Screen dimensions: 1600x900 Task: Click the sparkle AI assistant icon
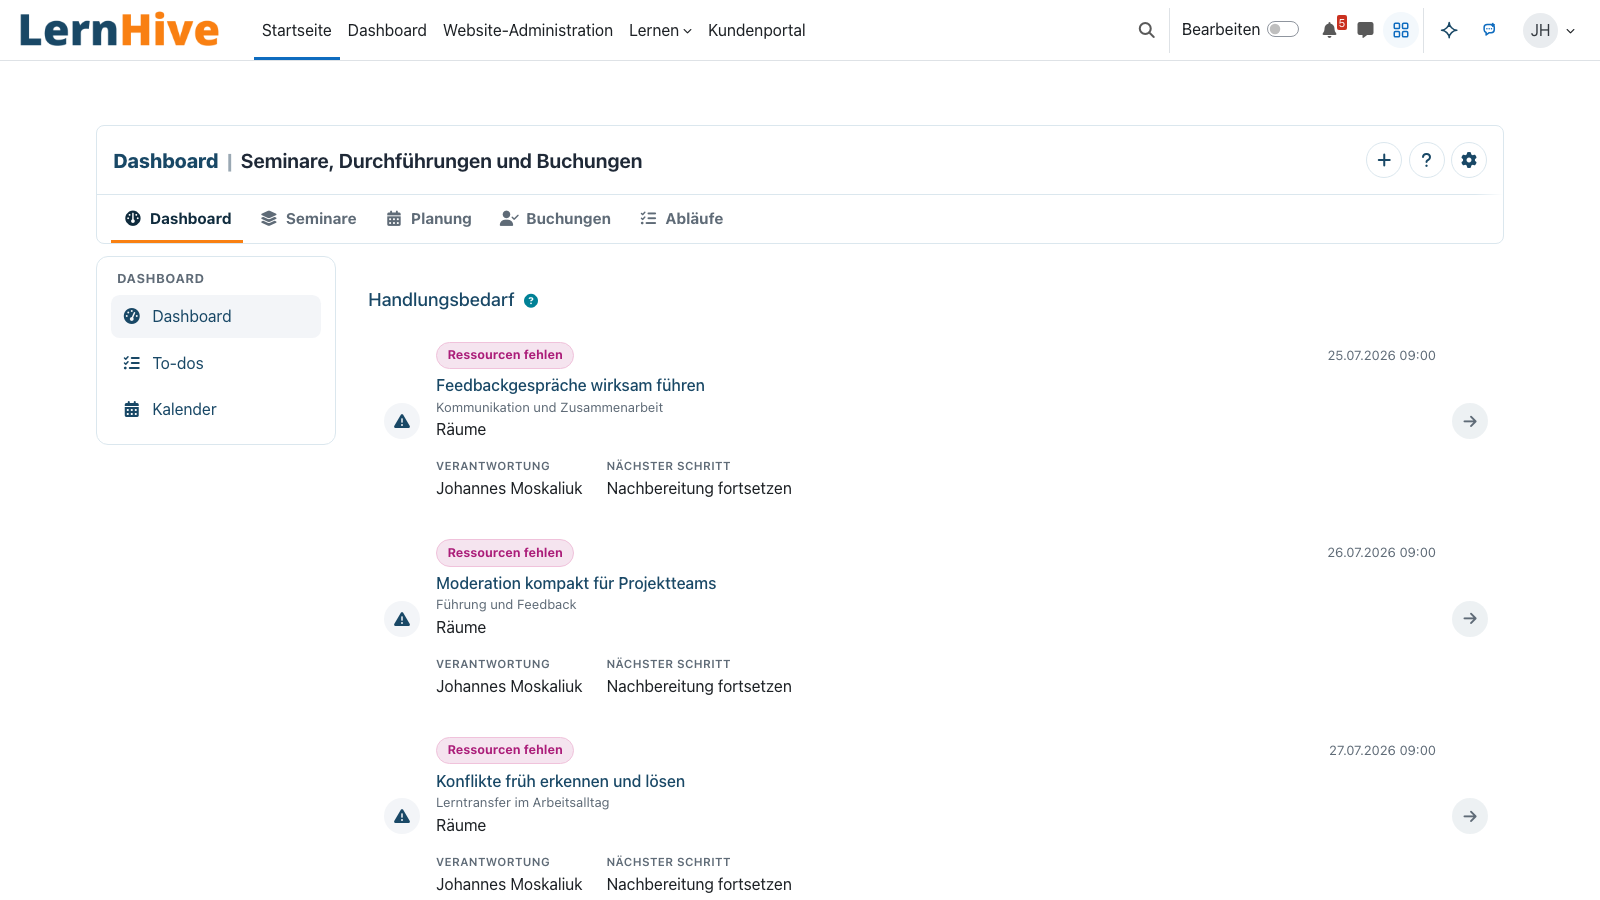(x=1449, y=30)
